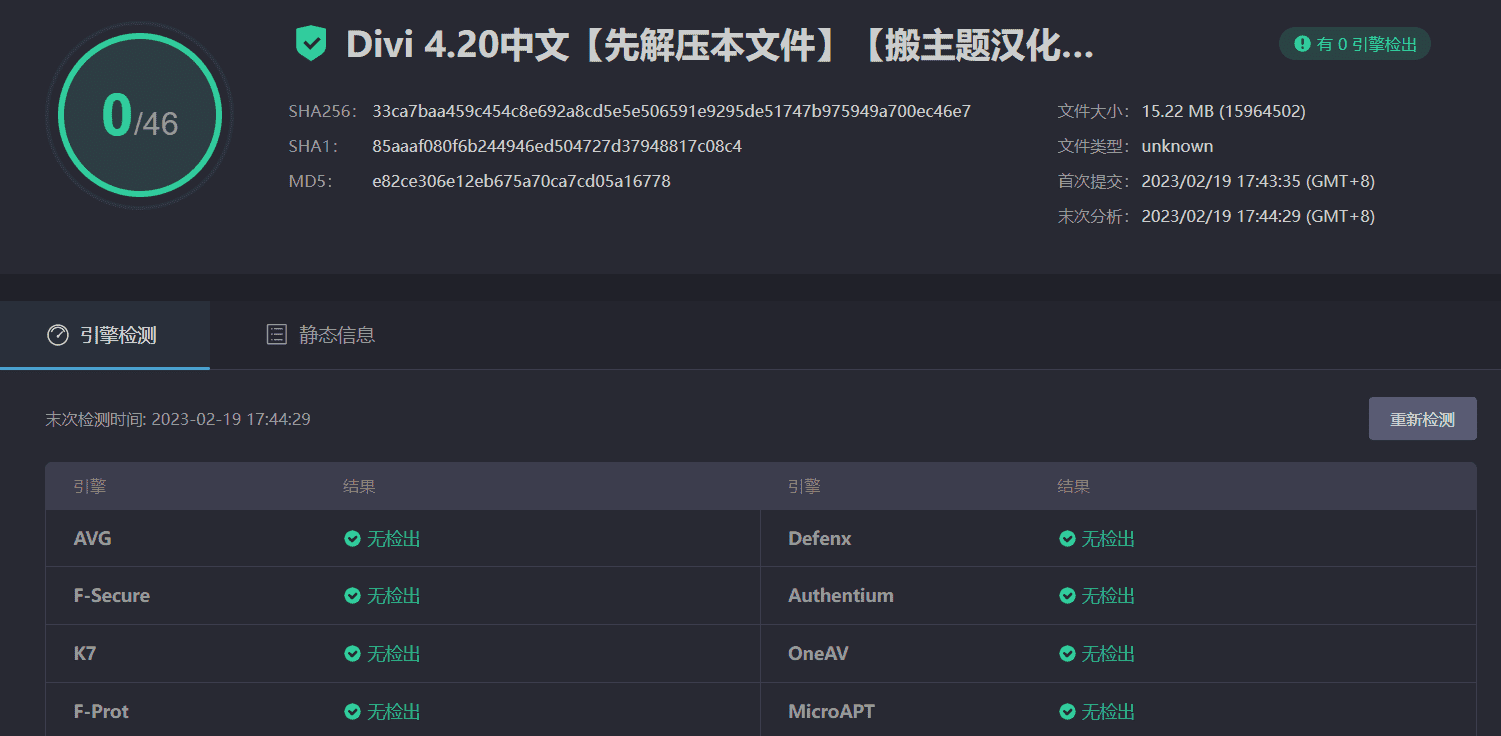
Task: Click the K7 engine name
Action: [85, 654]
